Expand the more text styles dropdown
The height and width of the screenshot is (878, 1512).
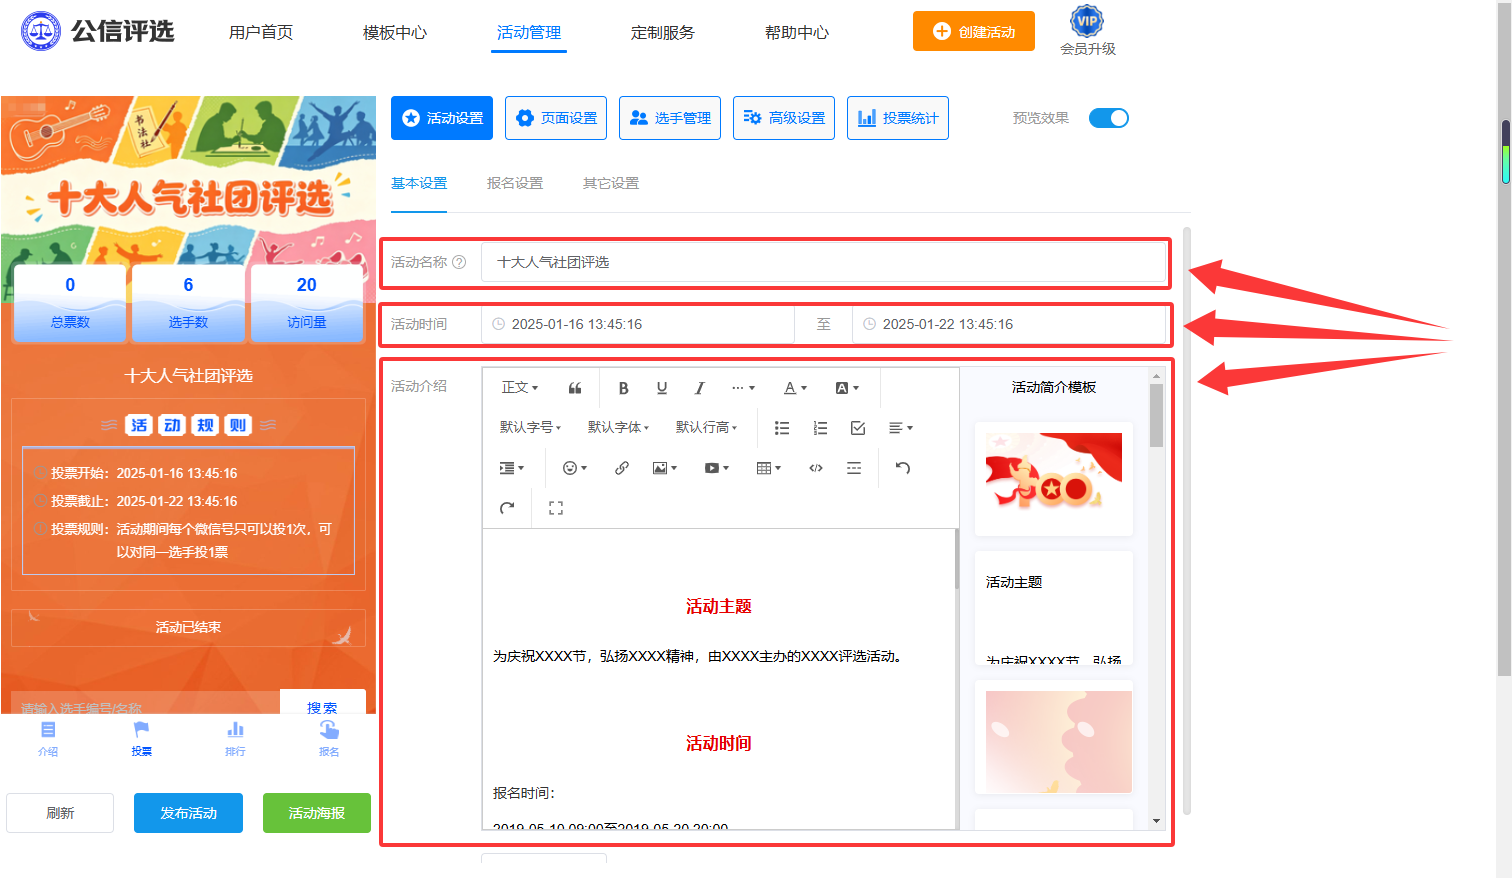click(743, 388)
